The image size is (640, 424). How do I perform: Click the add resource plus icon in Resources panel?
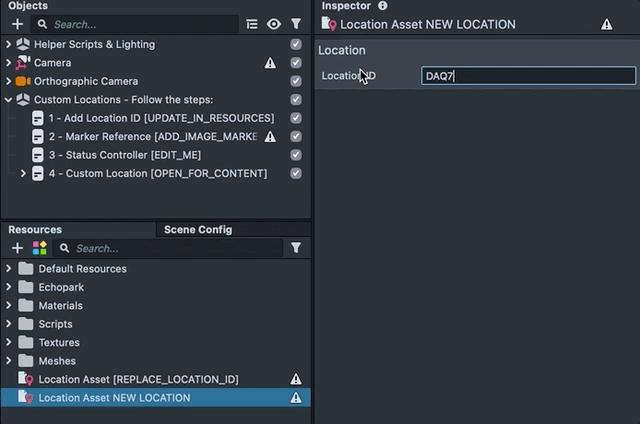17,248
